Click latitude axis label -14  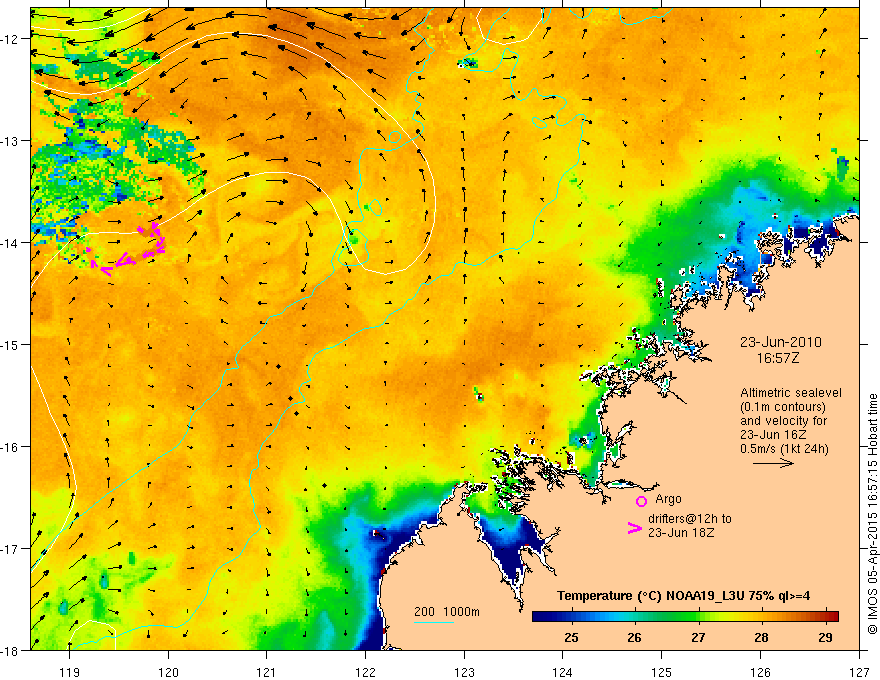(x=10, y=243)
